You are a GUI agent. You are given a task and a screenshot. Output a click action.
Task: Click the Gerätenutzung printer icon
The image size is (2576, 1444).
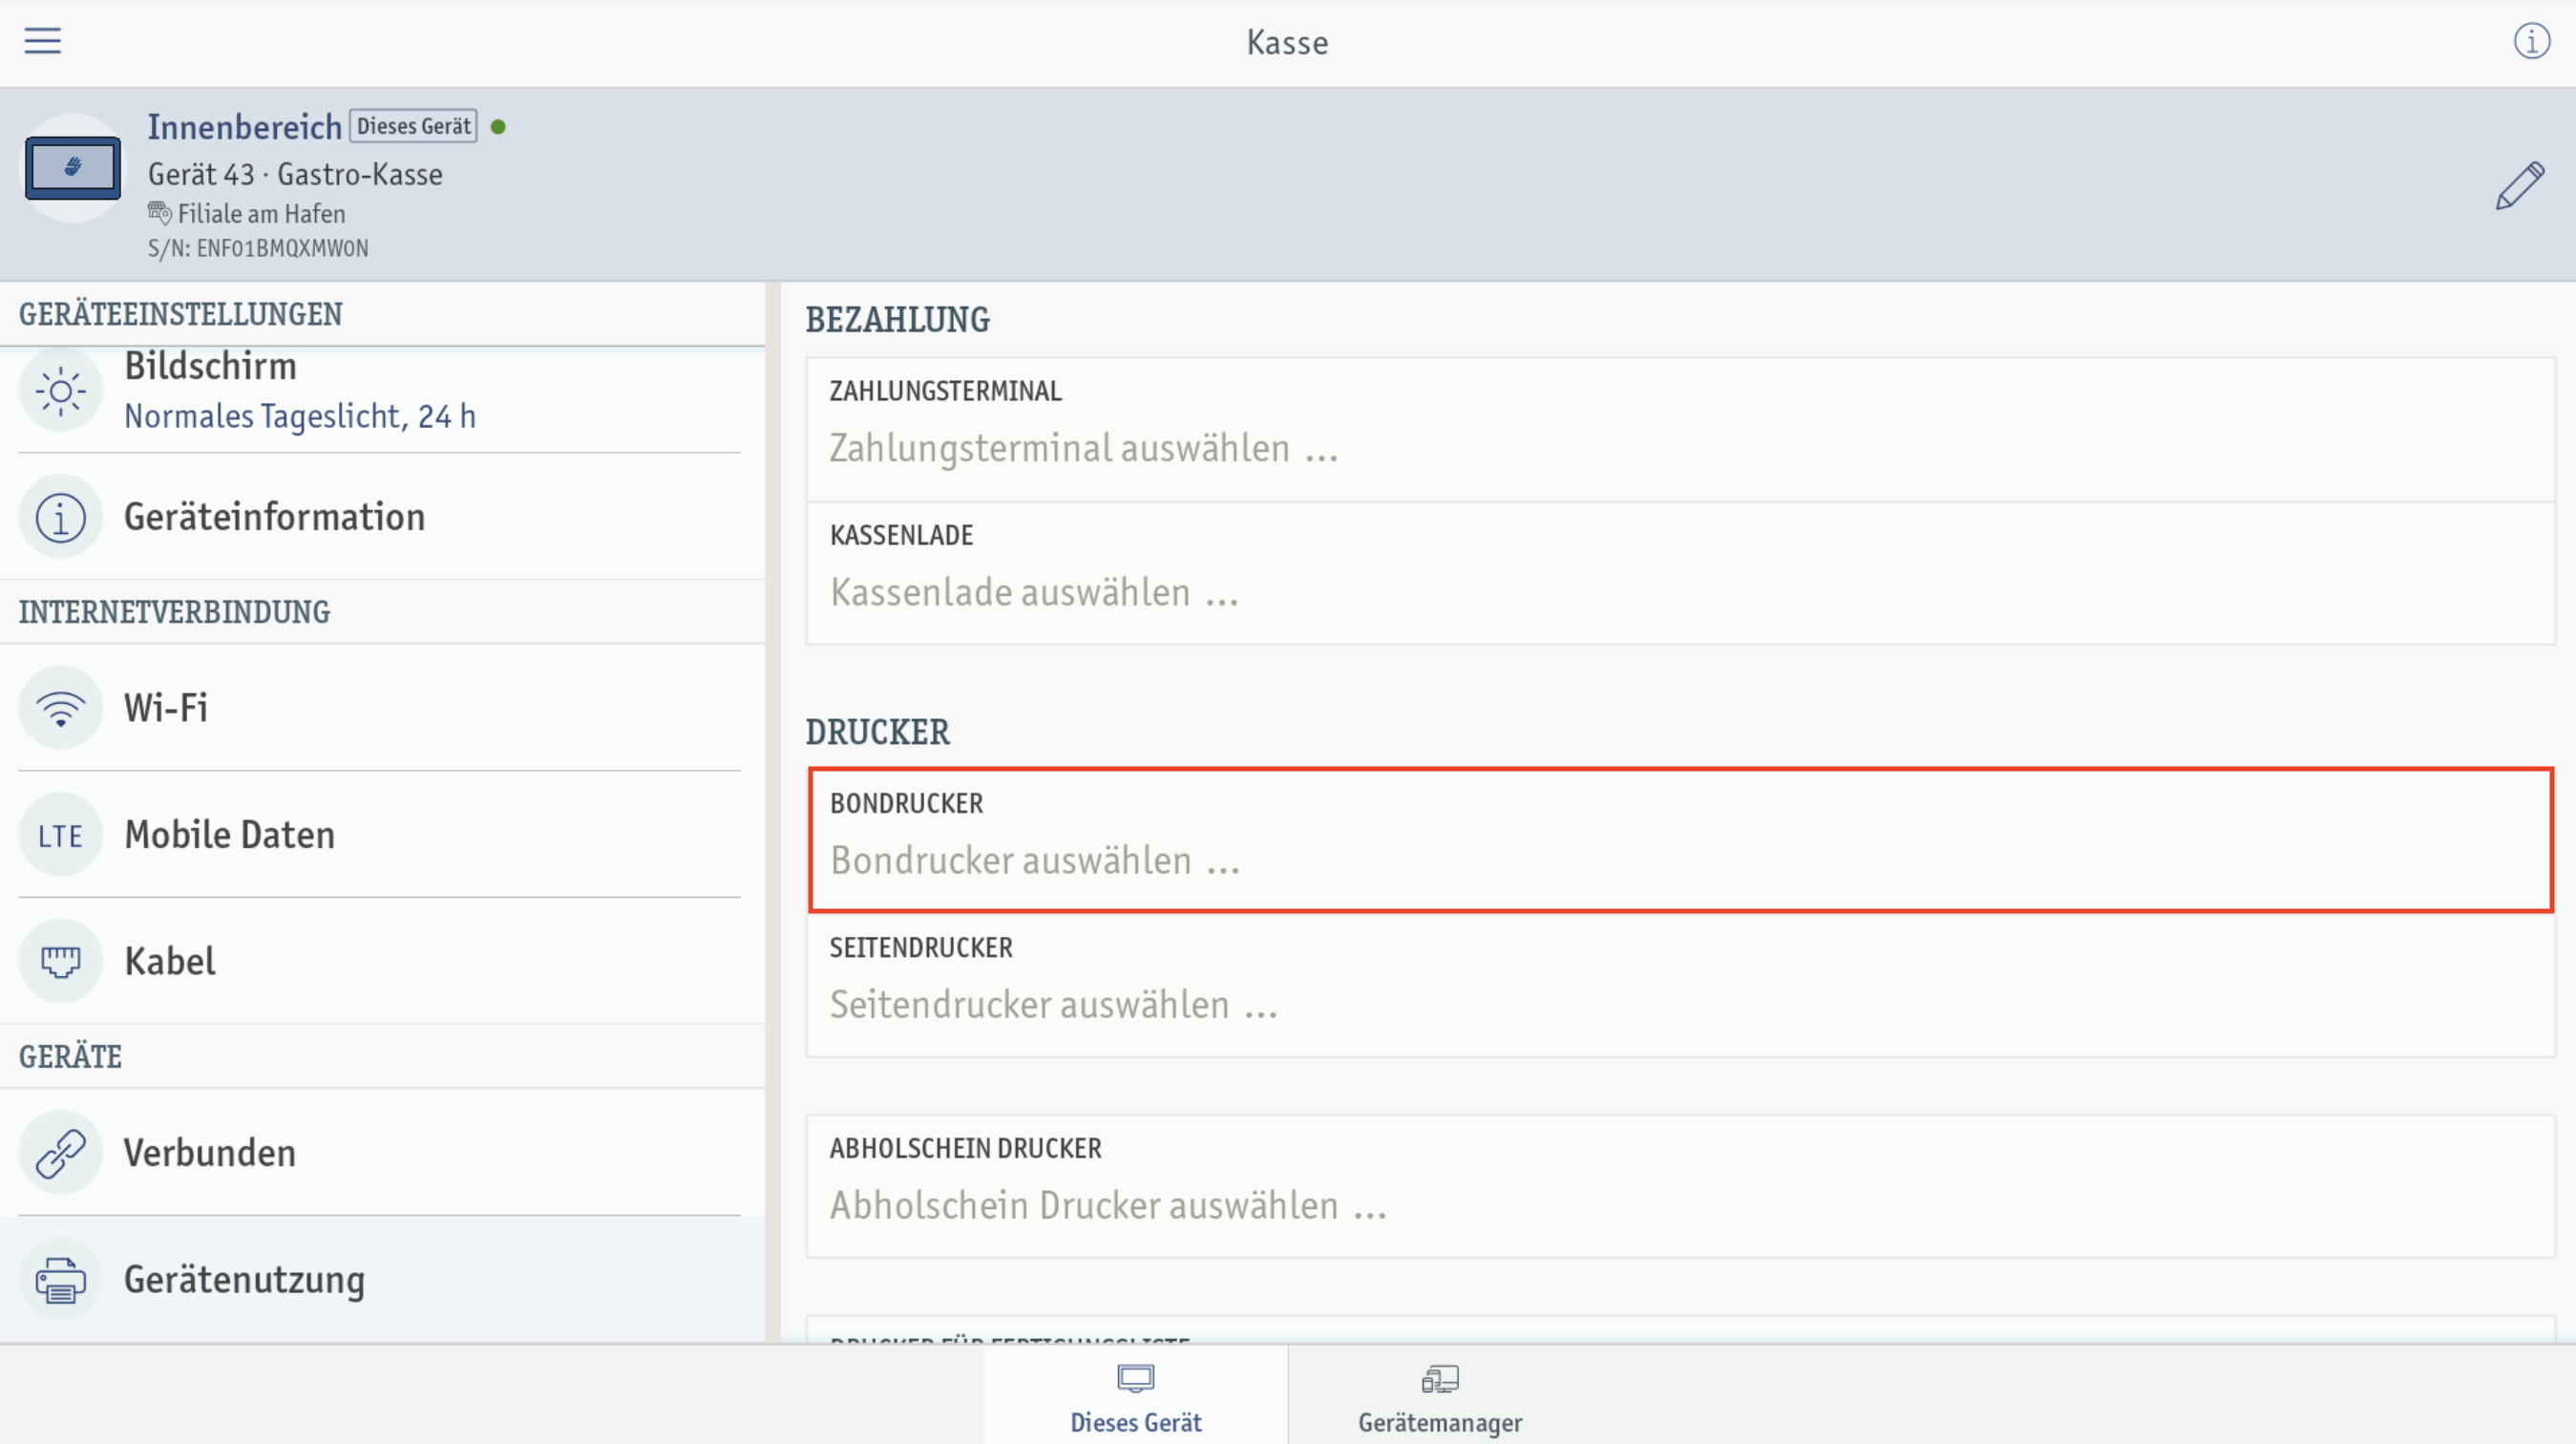click(60, 1280)
